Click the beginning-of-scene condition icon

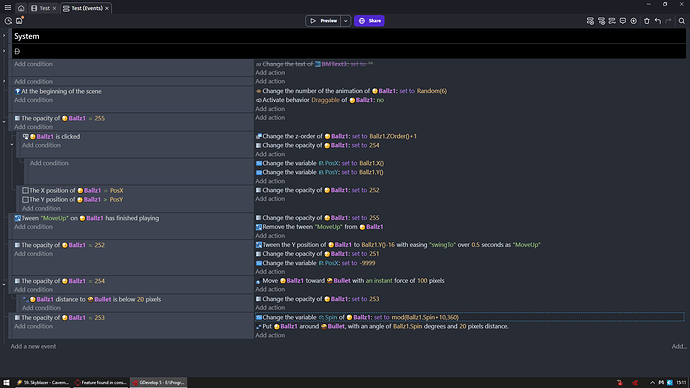[18, 92]
